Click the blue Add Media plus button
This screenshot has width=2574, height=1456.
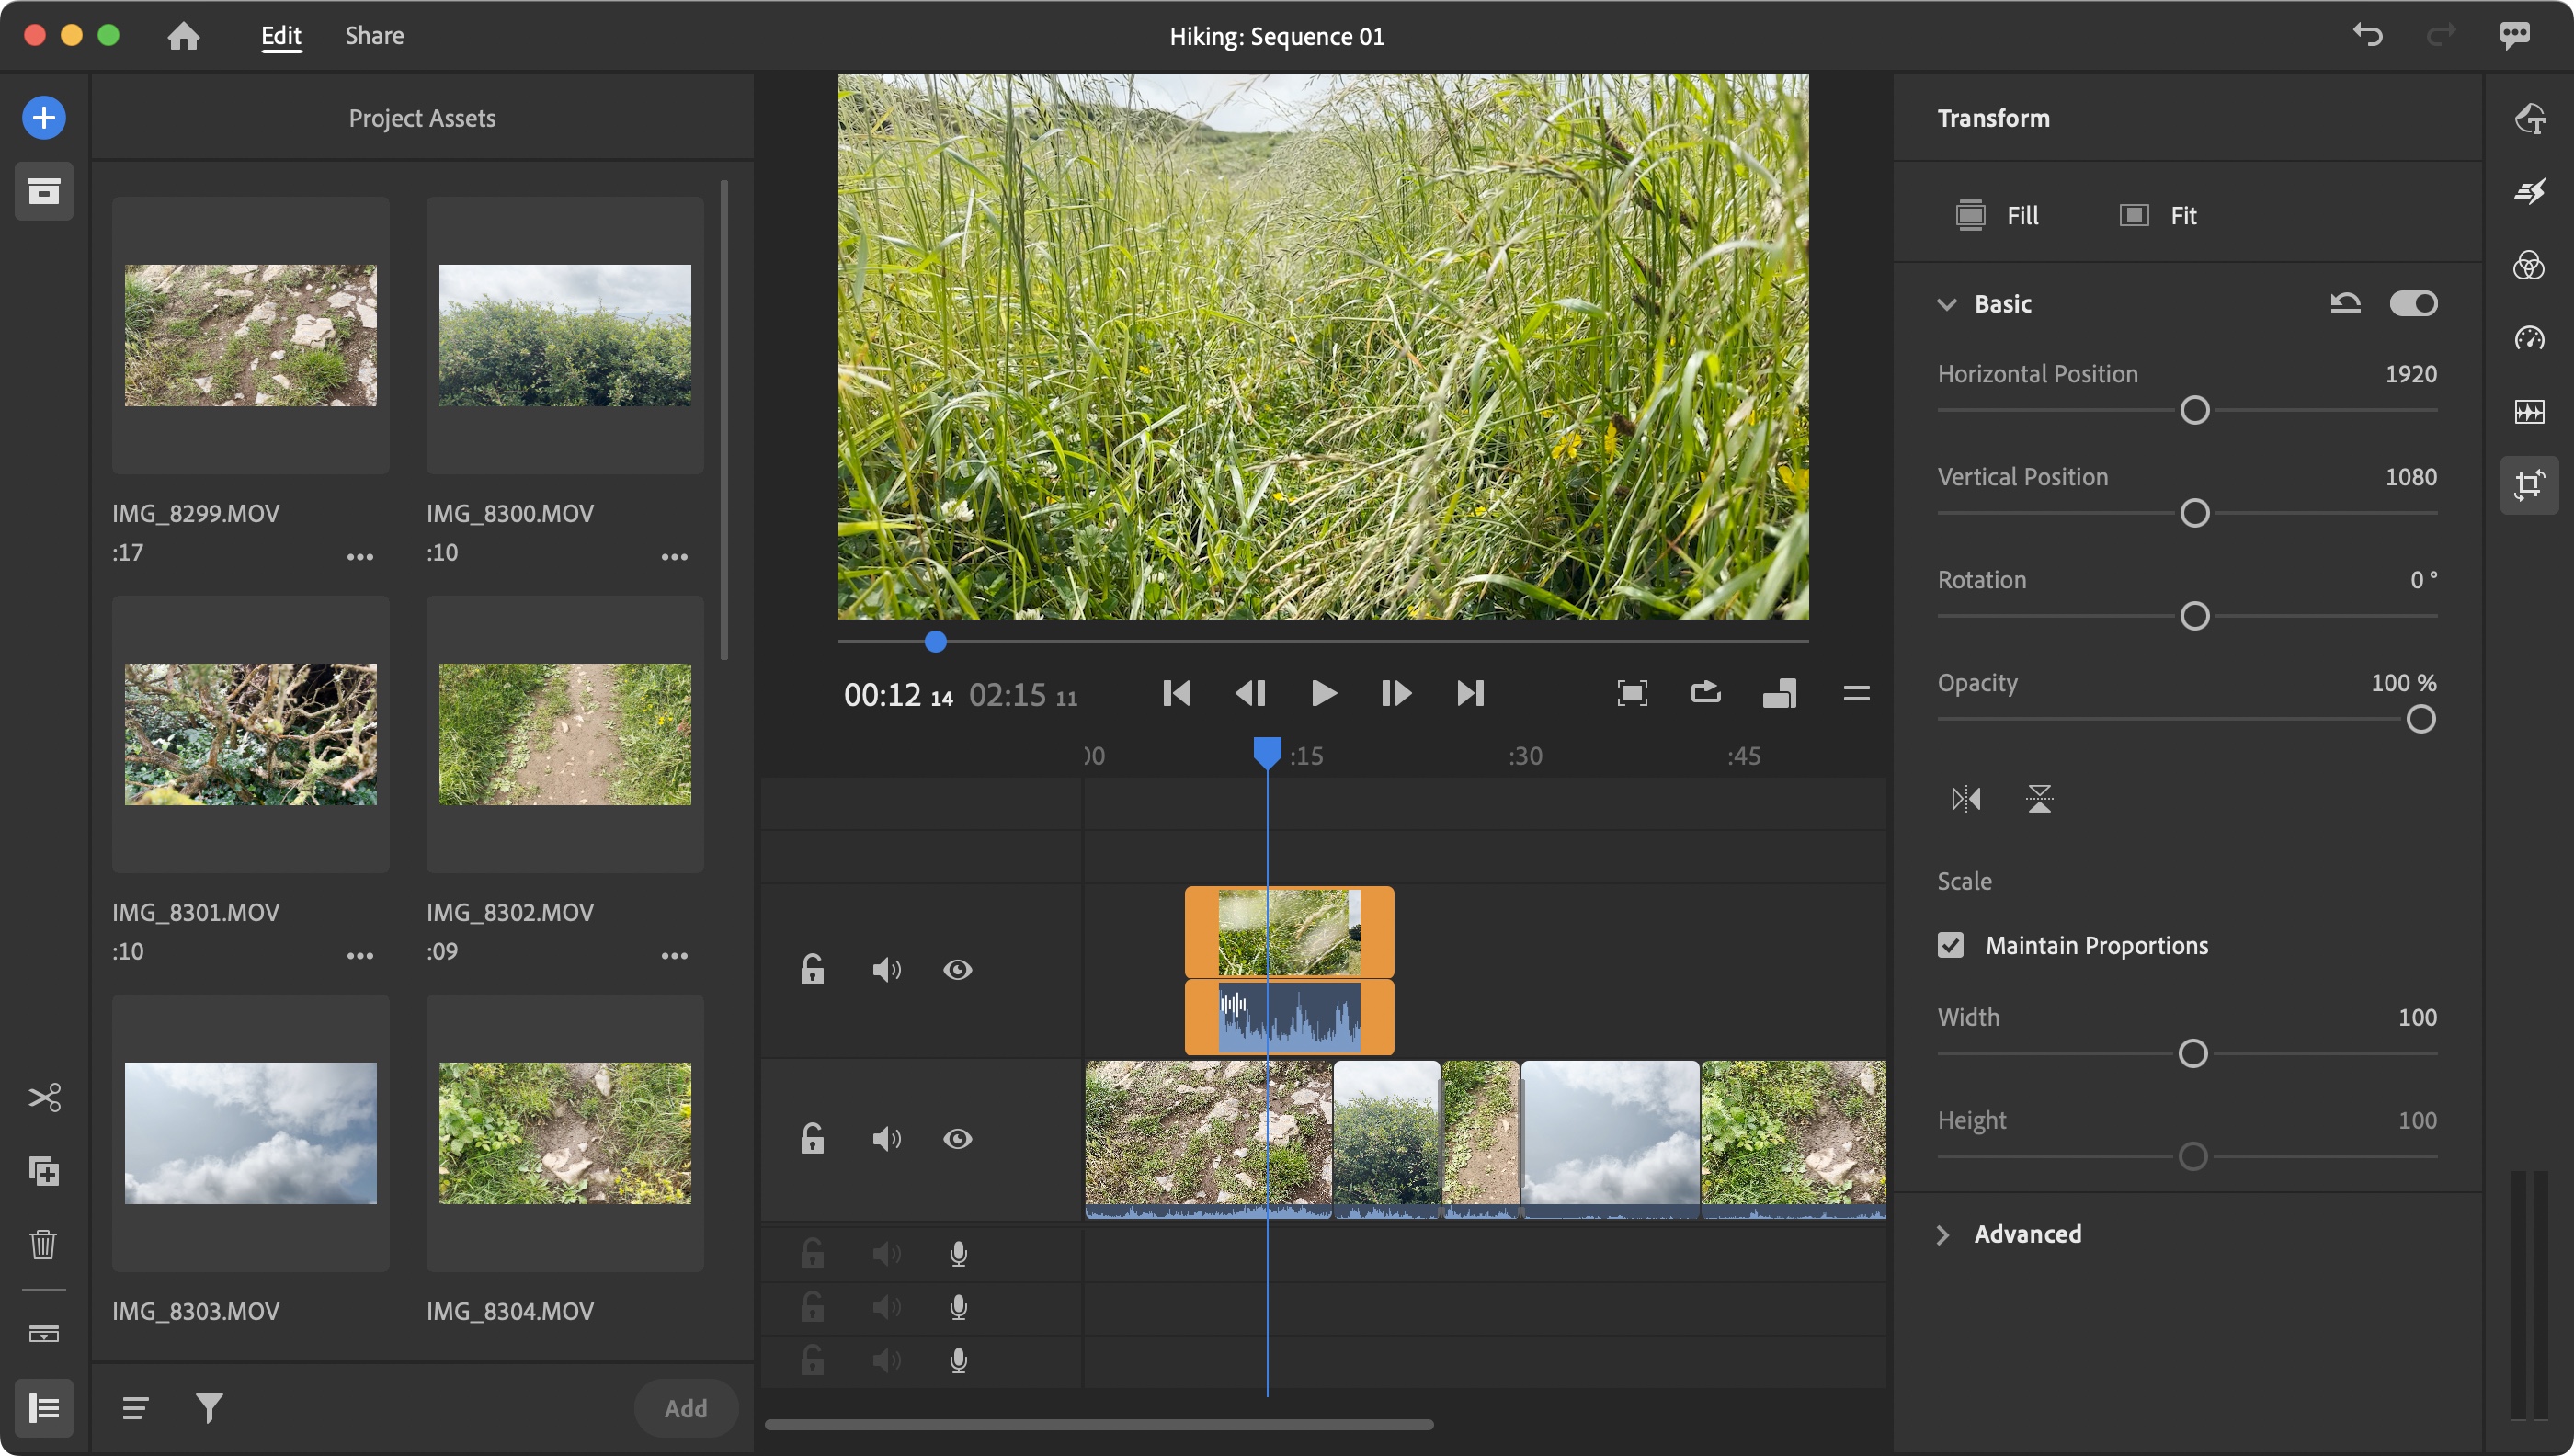(44, 118)
